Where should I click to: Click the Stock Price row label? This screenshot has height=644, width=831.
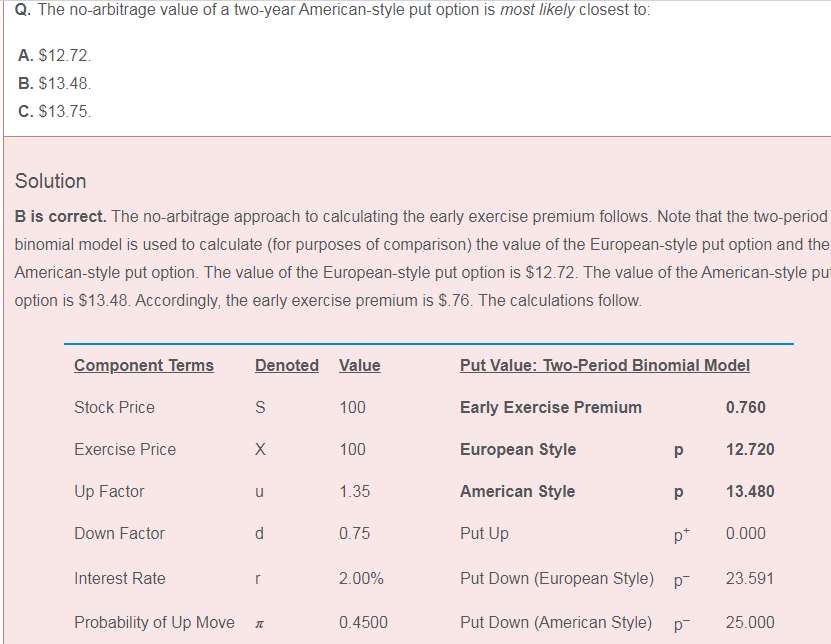click(114, 407)
